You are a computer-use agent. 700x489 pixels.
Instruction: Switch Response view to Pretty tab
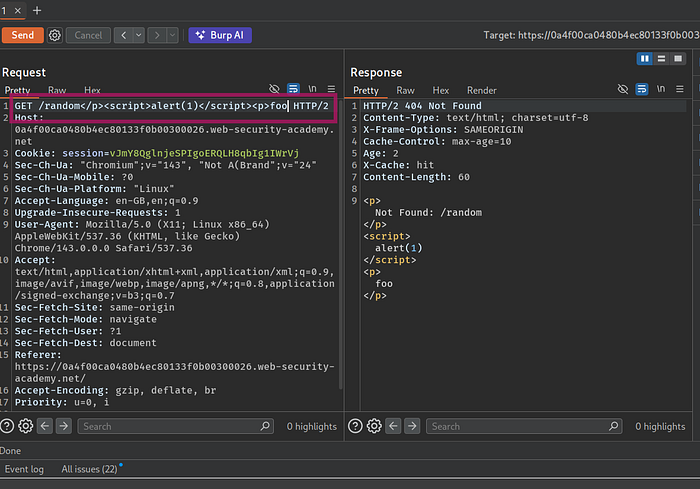coord(366,90)
